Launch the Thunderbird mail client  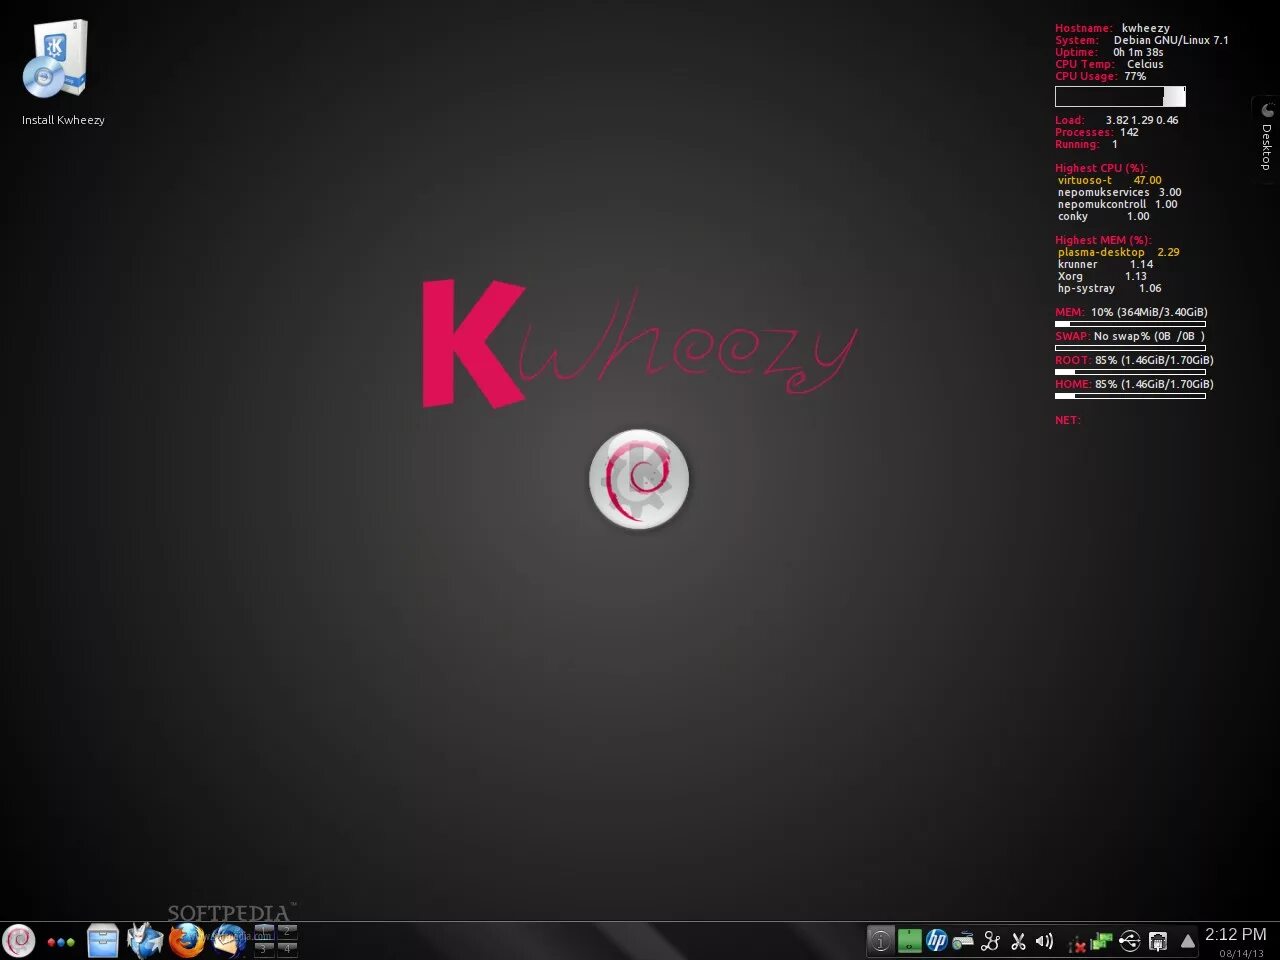(x=229, y=941)
